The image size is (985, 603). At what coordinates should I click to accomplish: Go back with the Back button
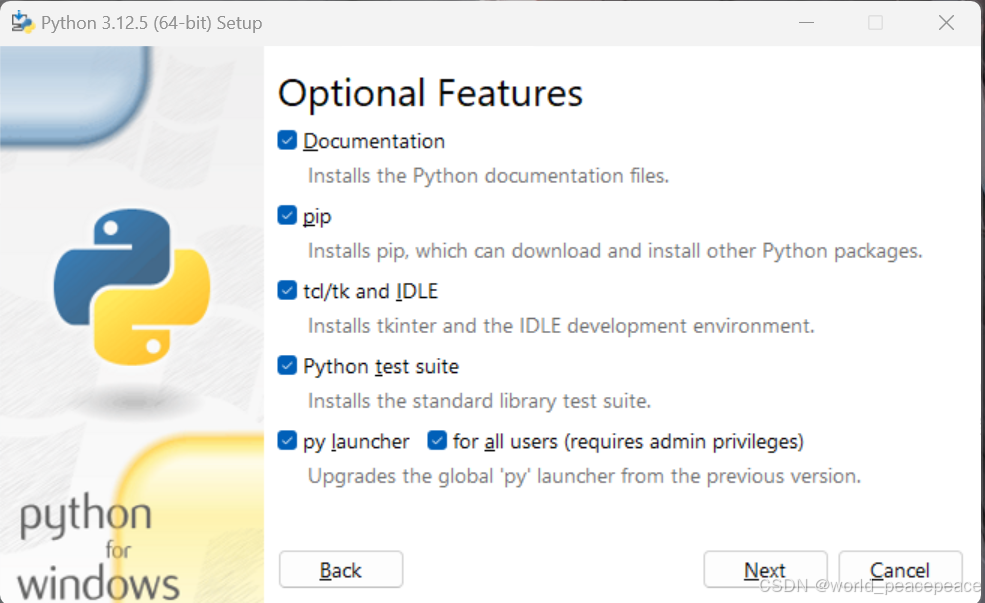(x=340, y=569)
